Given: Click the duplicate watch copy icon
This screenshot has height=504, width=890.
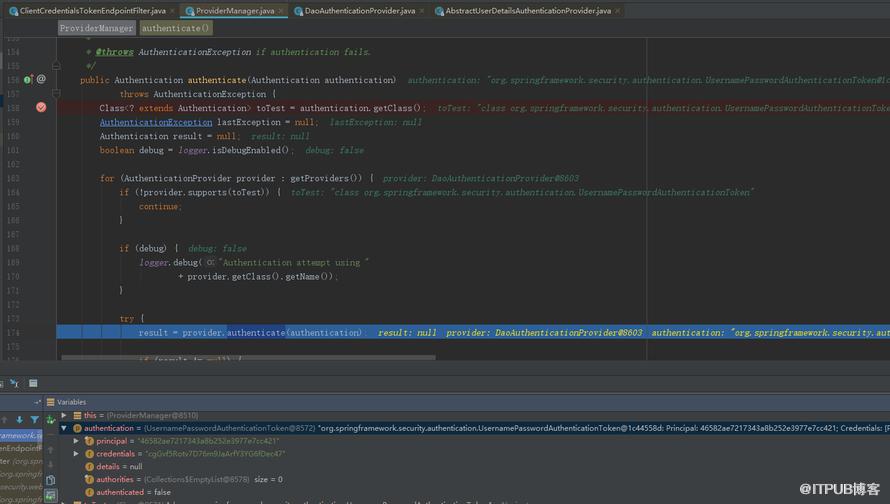Looking at the screenshot, I should pos(51,480).
